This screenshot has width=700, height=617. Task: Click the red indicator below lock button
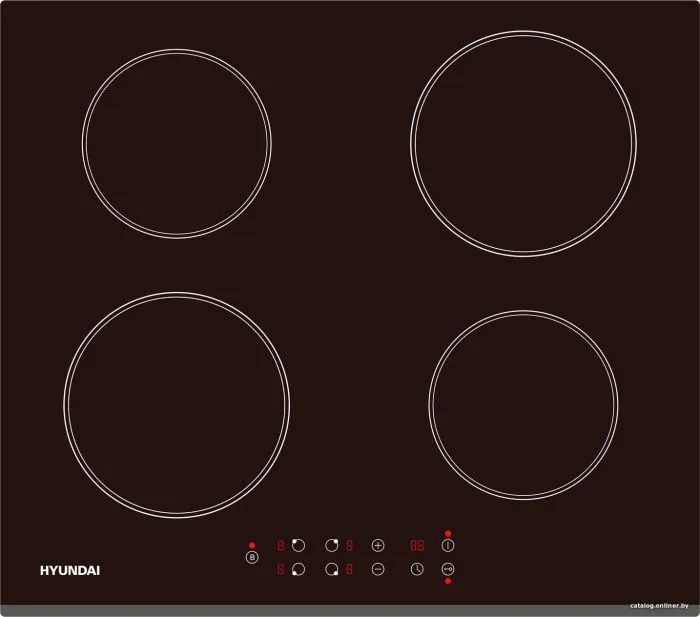[x=447, y=581]
